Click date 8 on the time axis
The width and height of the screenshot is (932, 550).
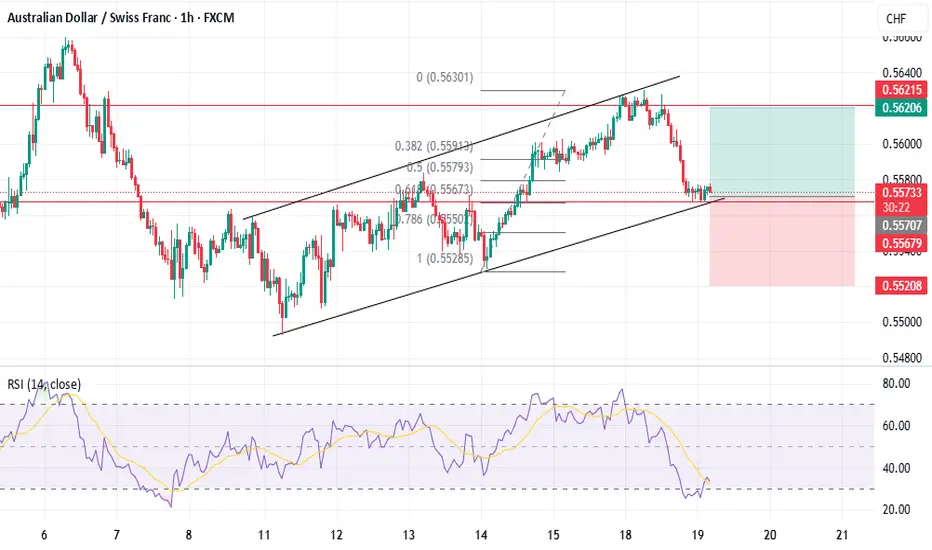[188, 535]
